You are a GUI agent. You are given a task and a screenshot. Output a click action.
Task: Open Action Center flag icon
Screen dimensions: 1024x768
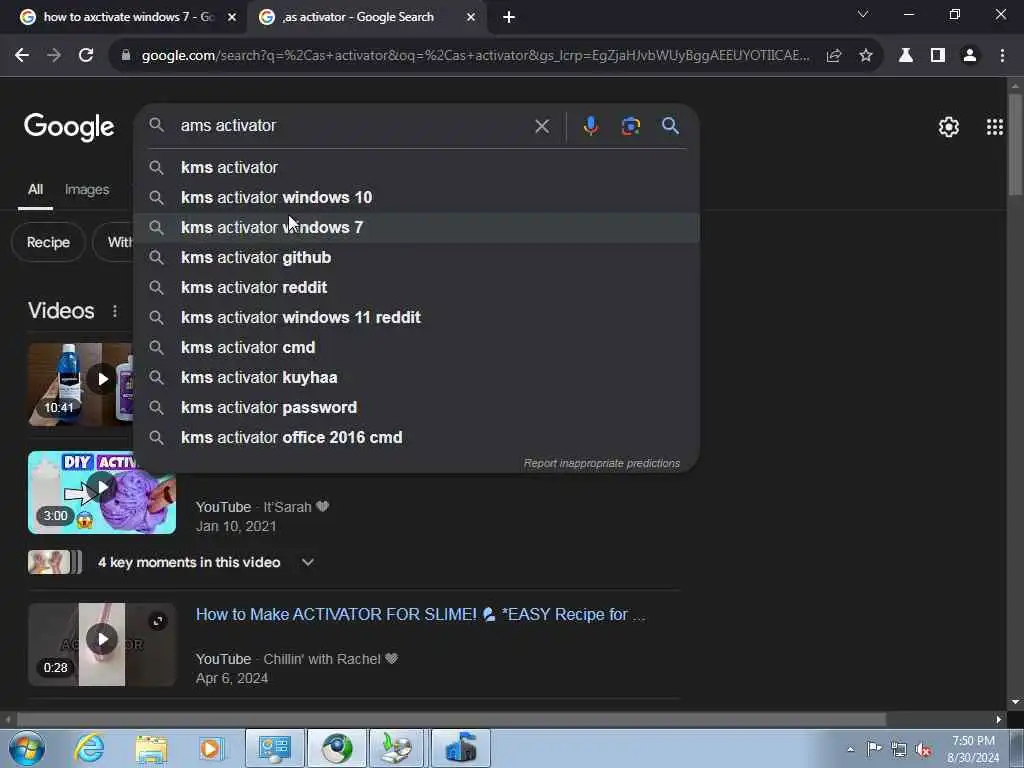(x=874, y=749)
